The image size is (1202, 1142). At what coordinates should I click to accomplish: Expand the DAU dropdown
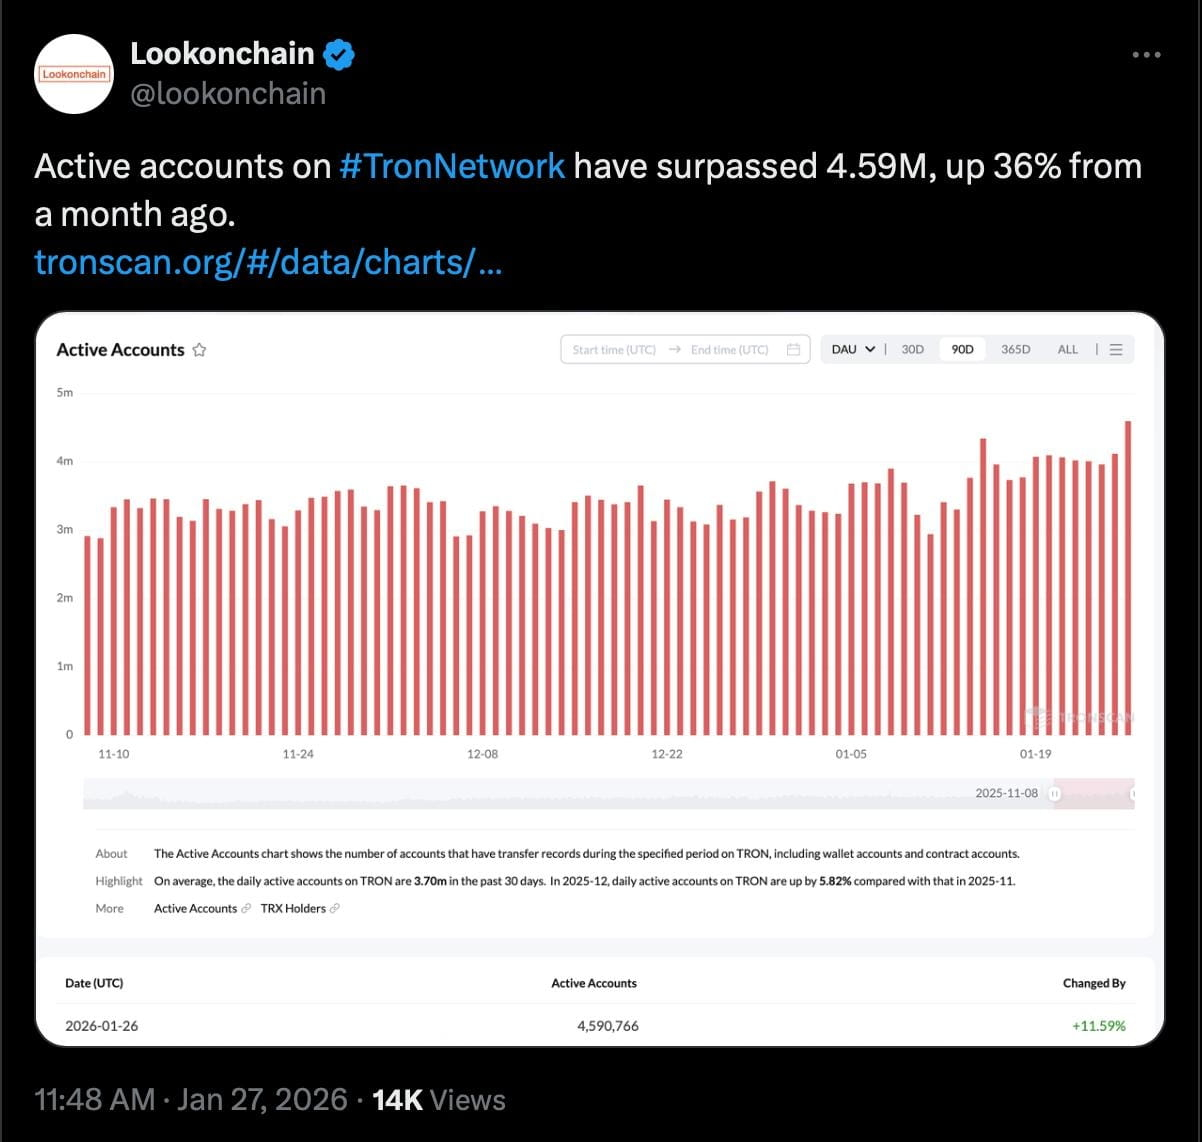tap(853, 350)
